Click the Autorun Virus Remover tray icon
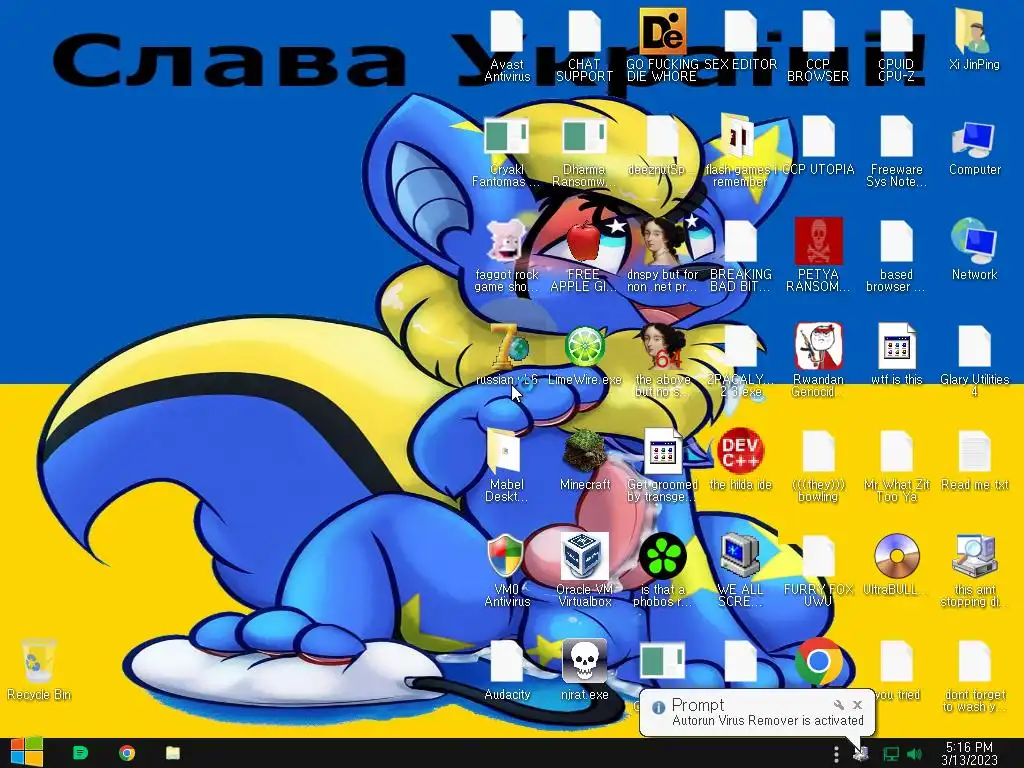The height and width of the screenshot is (768, 1024). click(861, 754)
